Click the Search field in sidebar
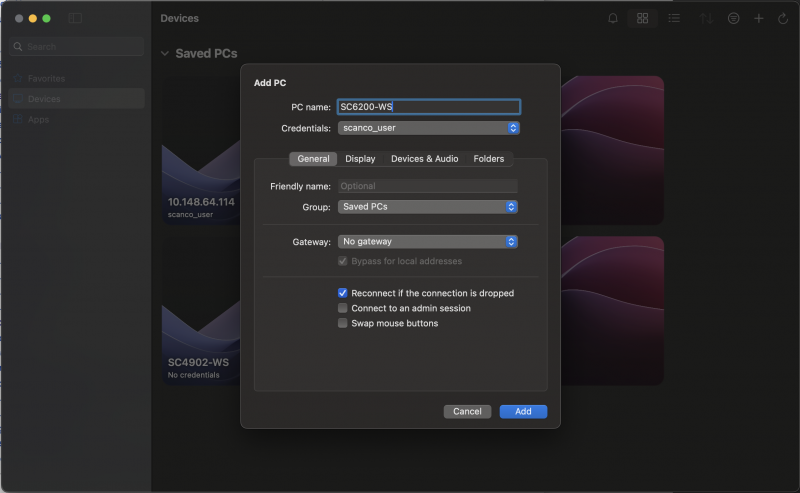The width and height of the screenshot is (800, 493). click(77, 46)
